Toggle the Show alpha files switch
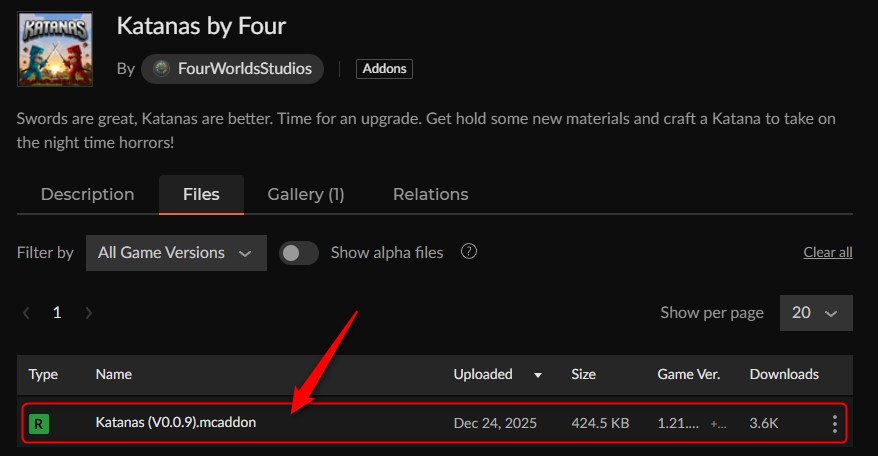This screenshot has width=878, height=456. [299, 253]
